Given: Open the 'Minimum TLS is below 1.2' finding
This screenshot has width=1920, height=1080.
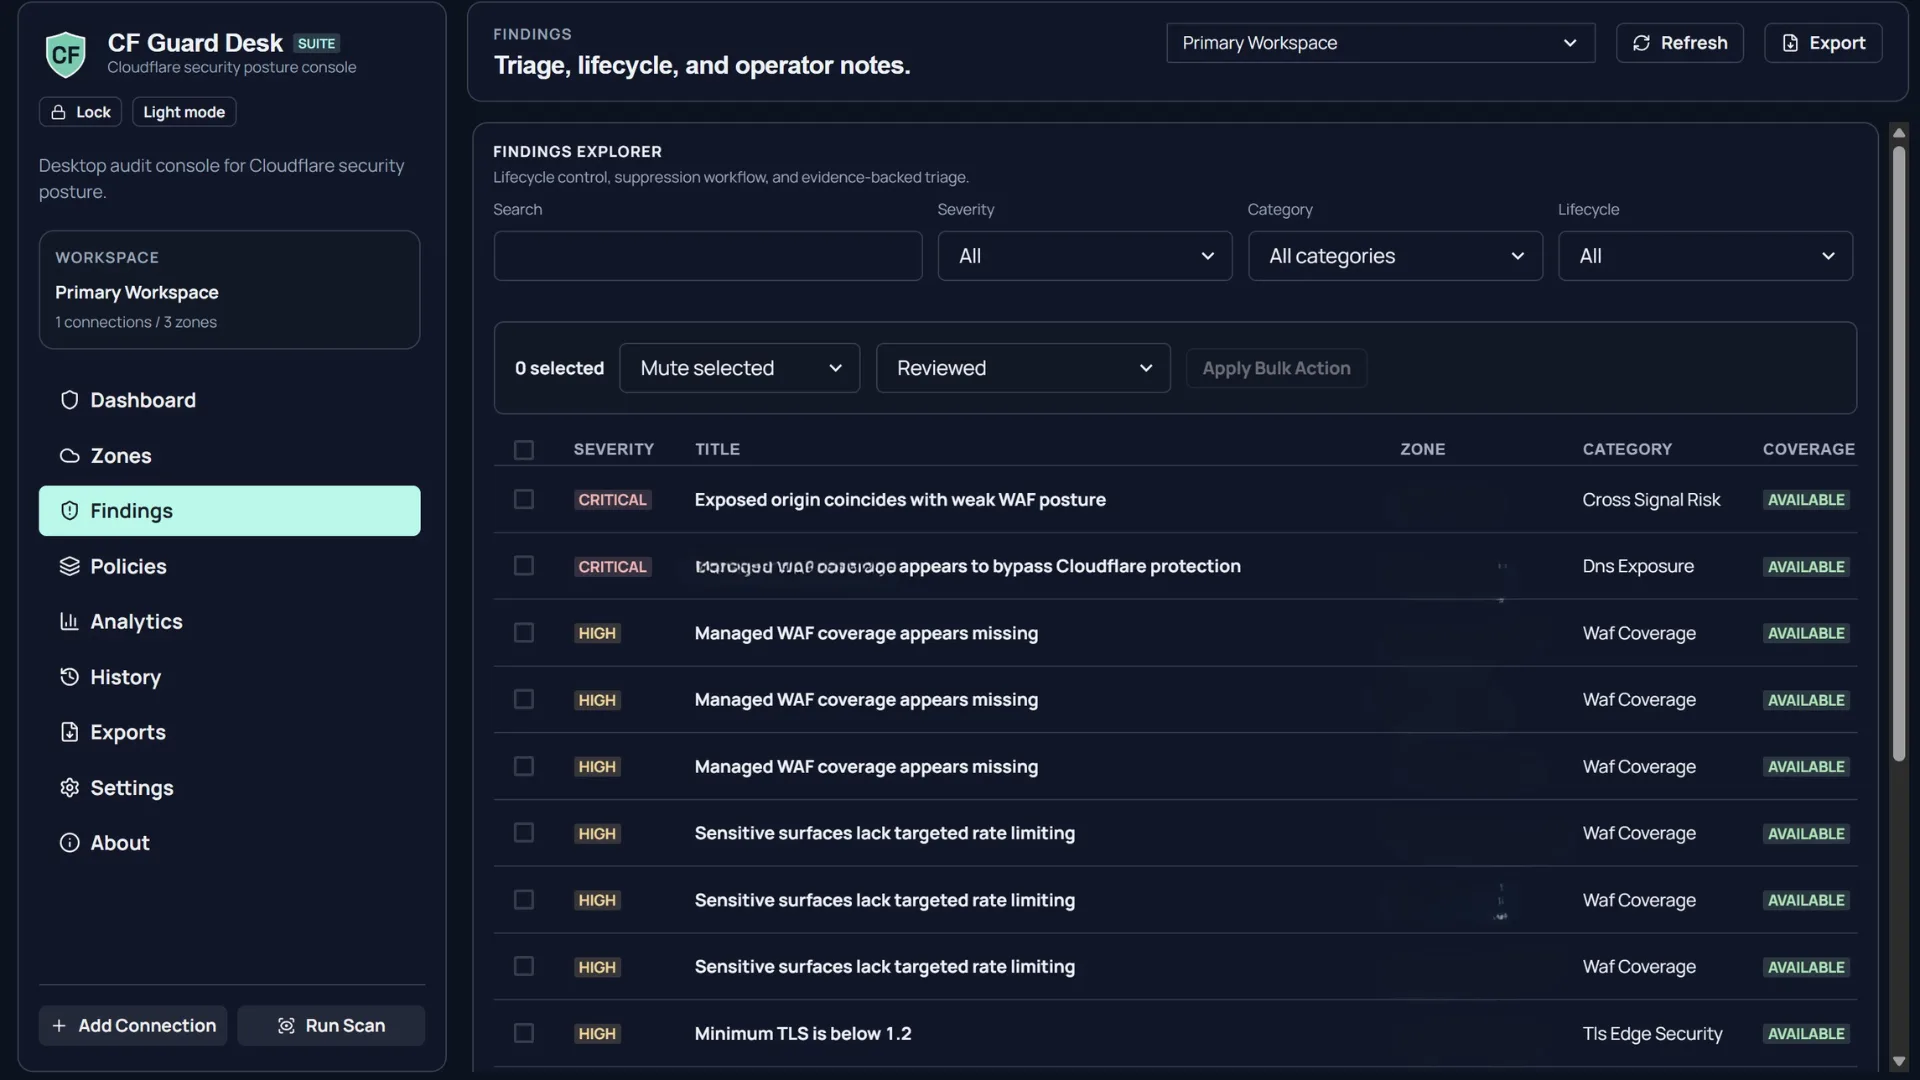Looking at the screenshot, I should pyautogui.click(x=803, y=1033).
